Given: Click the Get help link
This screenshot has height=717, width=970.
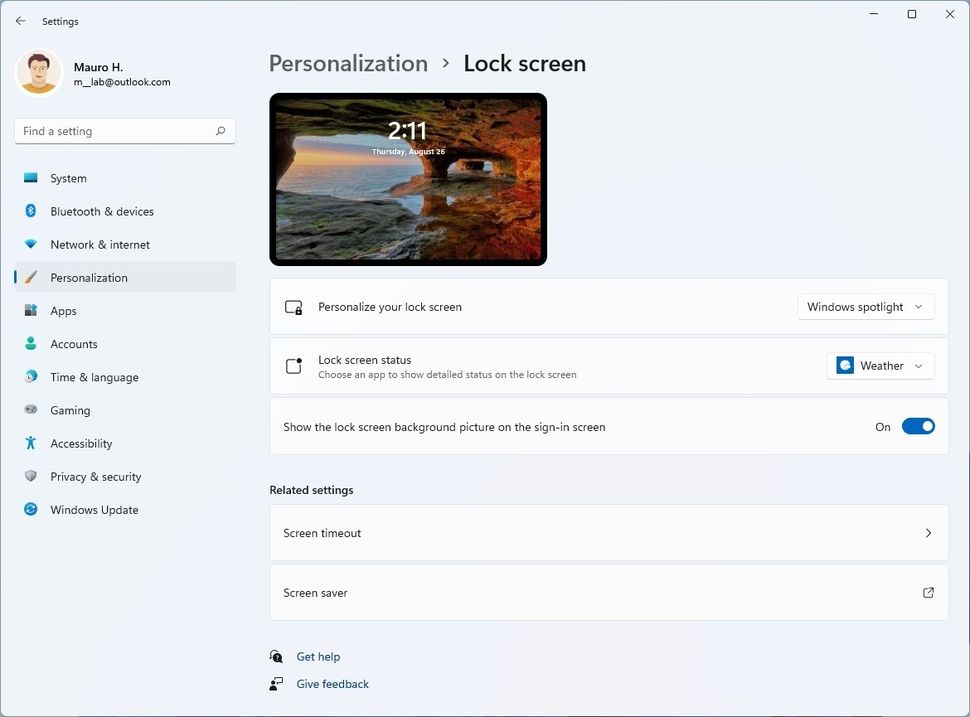Looking at the screenshot, I should coord(318,657).
